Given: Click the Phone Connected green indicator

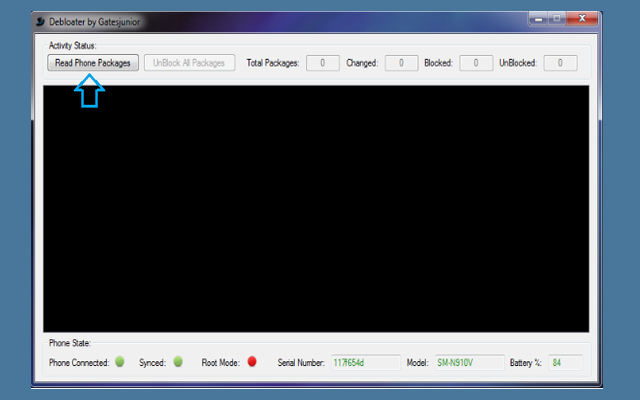Looking at the screenshot, I should point(120,362).
